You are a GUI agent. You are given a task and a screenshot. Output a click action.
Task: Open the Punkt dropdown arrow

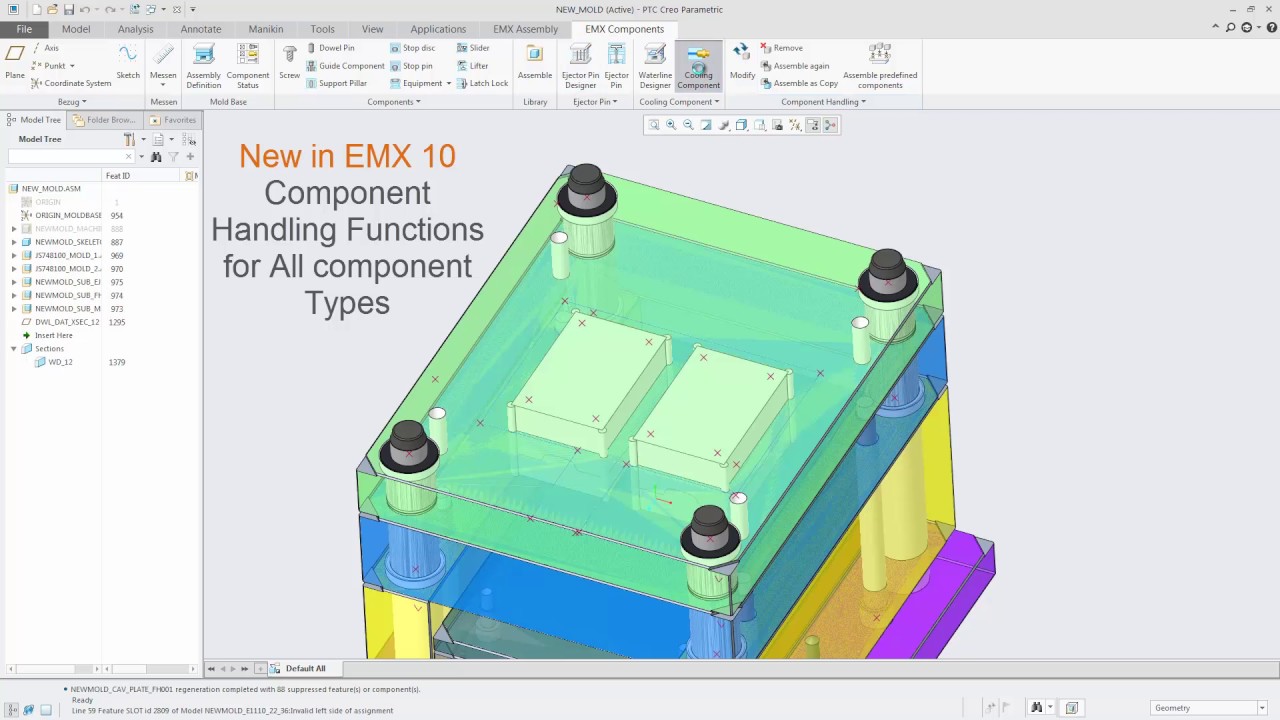[72, 67]
